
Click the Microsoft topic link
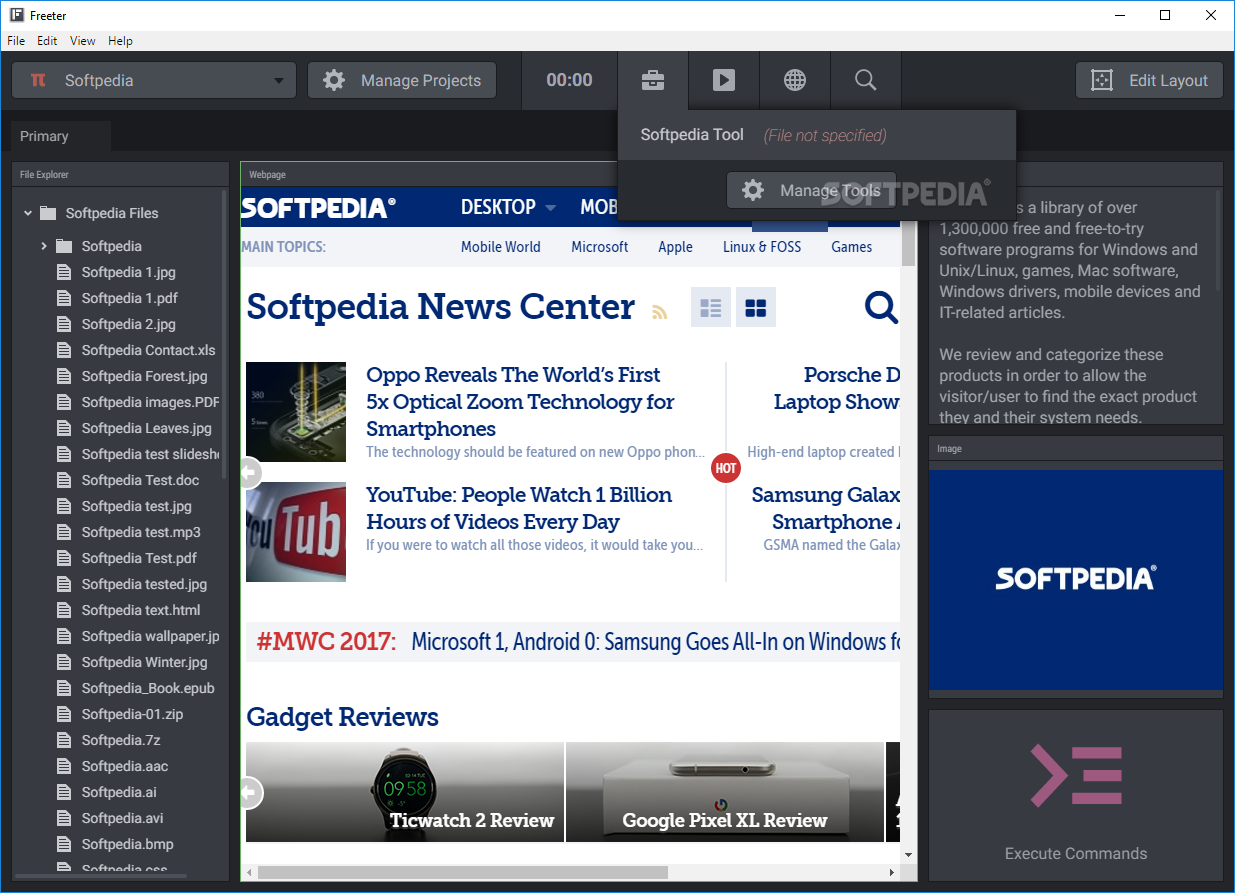(600, 247)
